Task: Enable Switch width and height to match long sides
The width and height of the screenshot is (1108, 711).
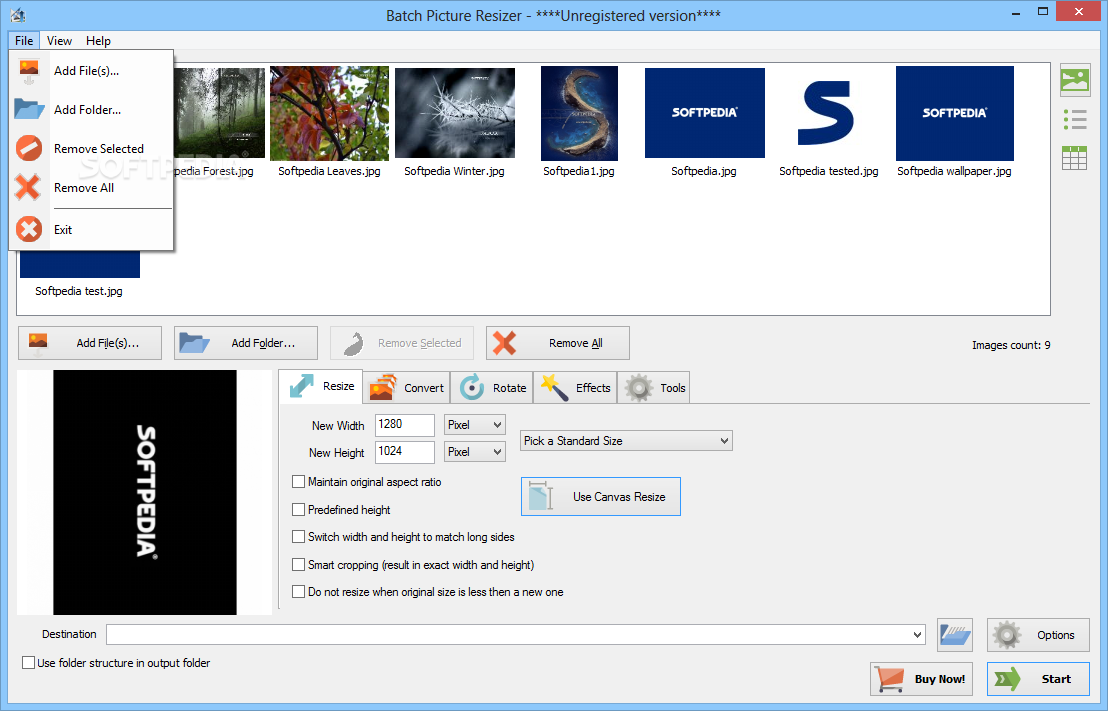Action: click(x=298, y=537)
